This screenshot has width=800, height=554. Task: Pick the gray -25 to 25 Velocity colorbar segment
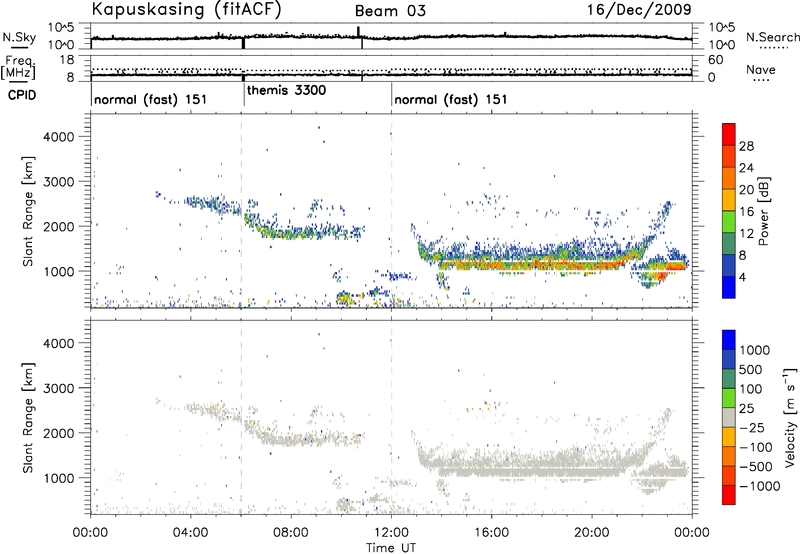(729, 417)
